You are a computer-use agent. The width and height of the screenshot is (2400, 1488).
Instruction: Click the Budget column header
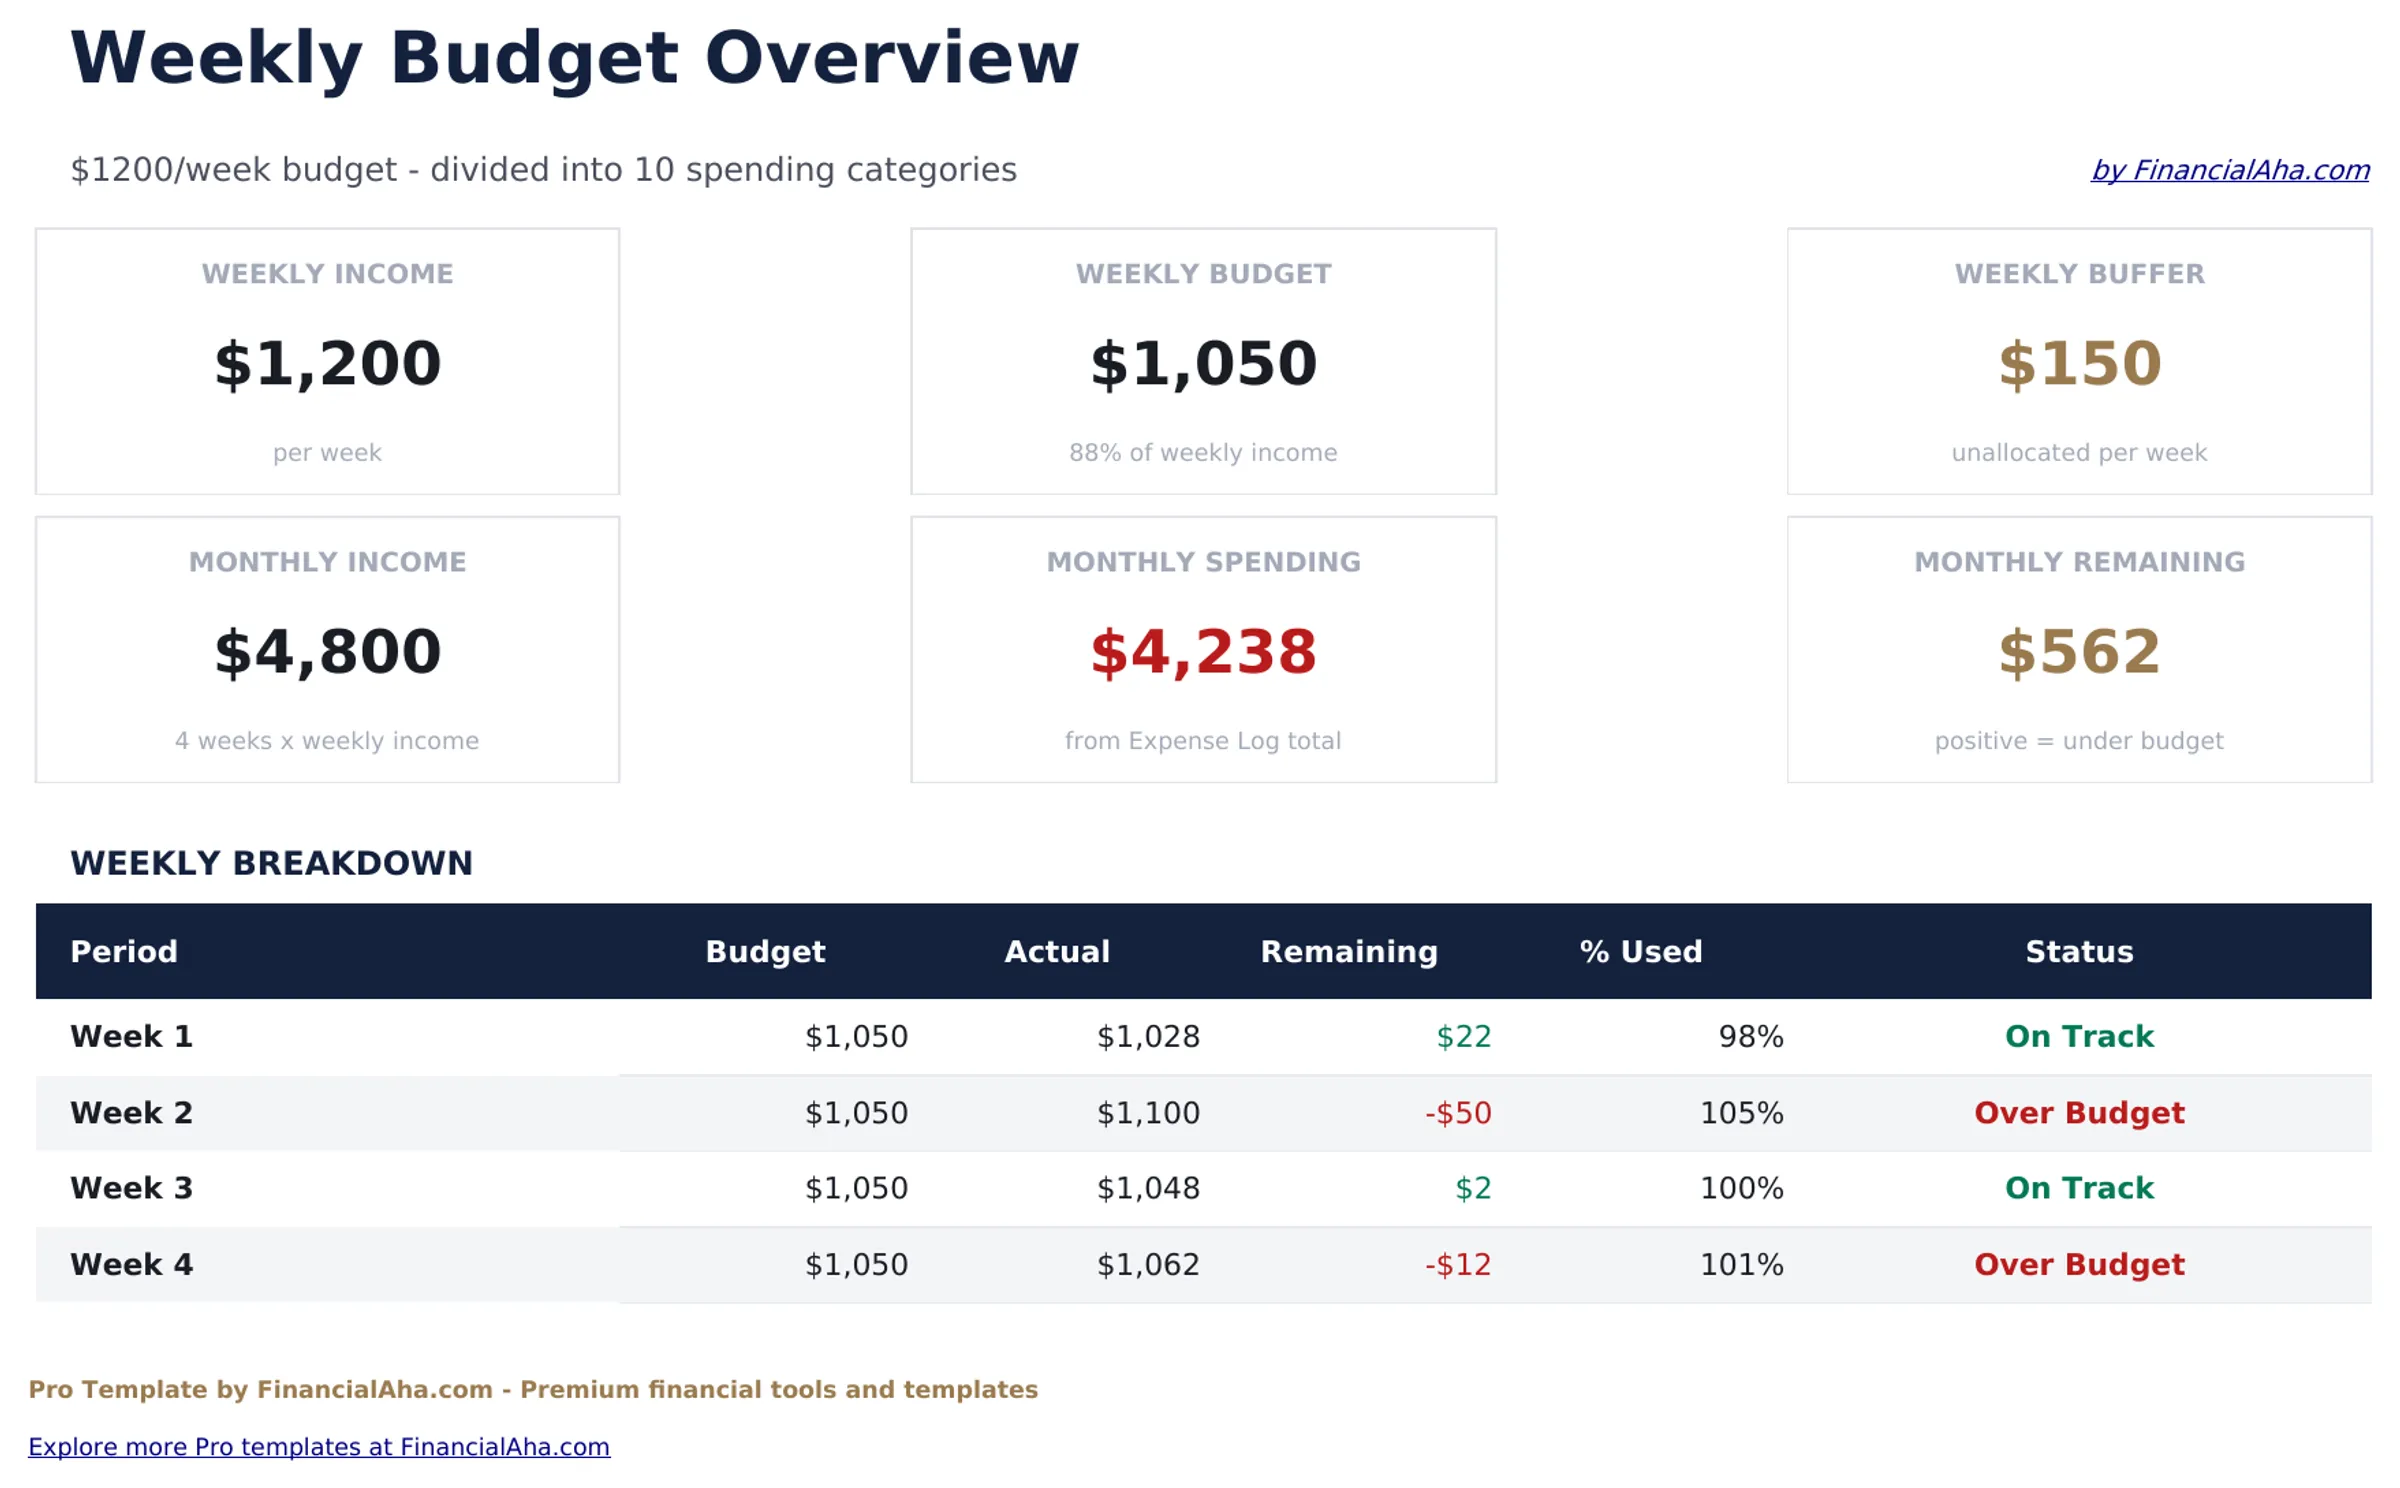click(765, 951)
